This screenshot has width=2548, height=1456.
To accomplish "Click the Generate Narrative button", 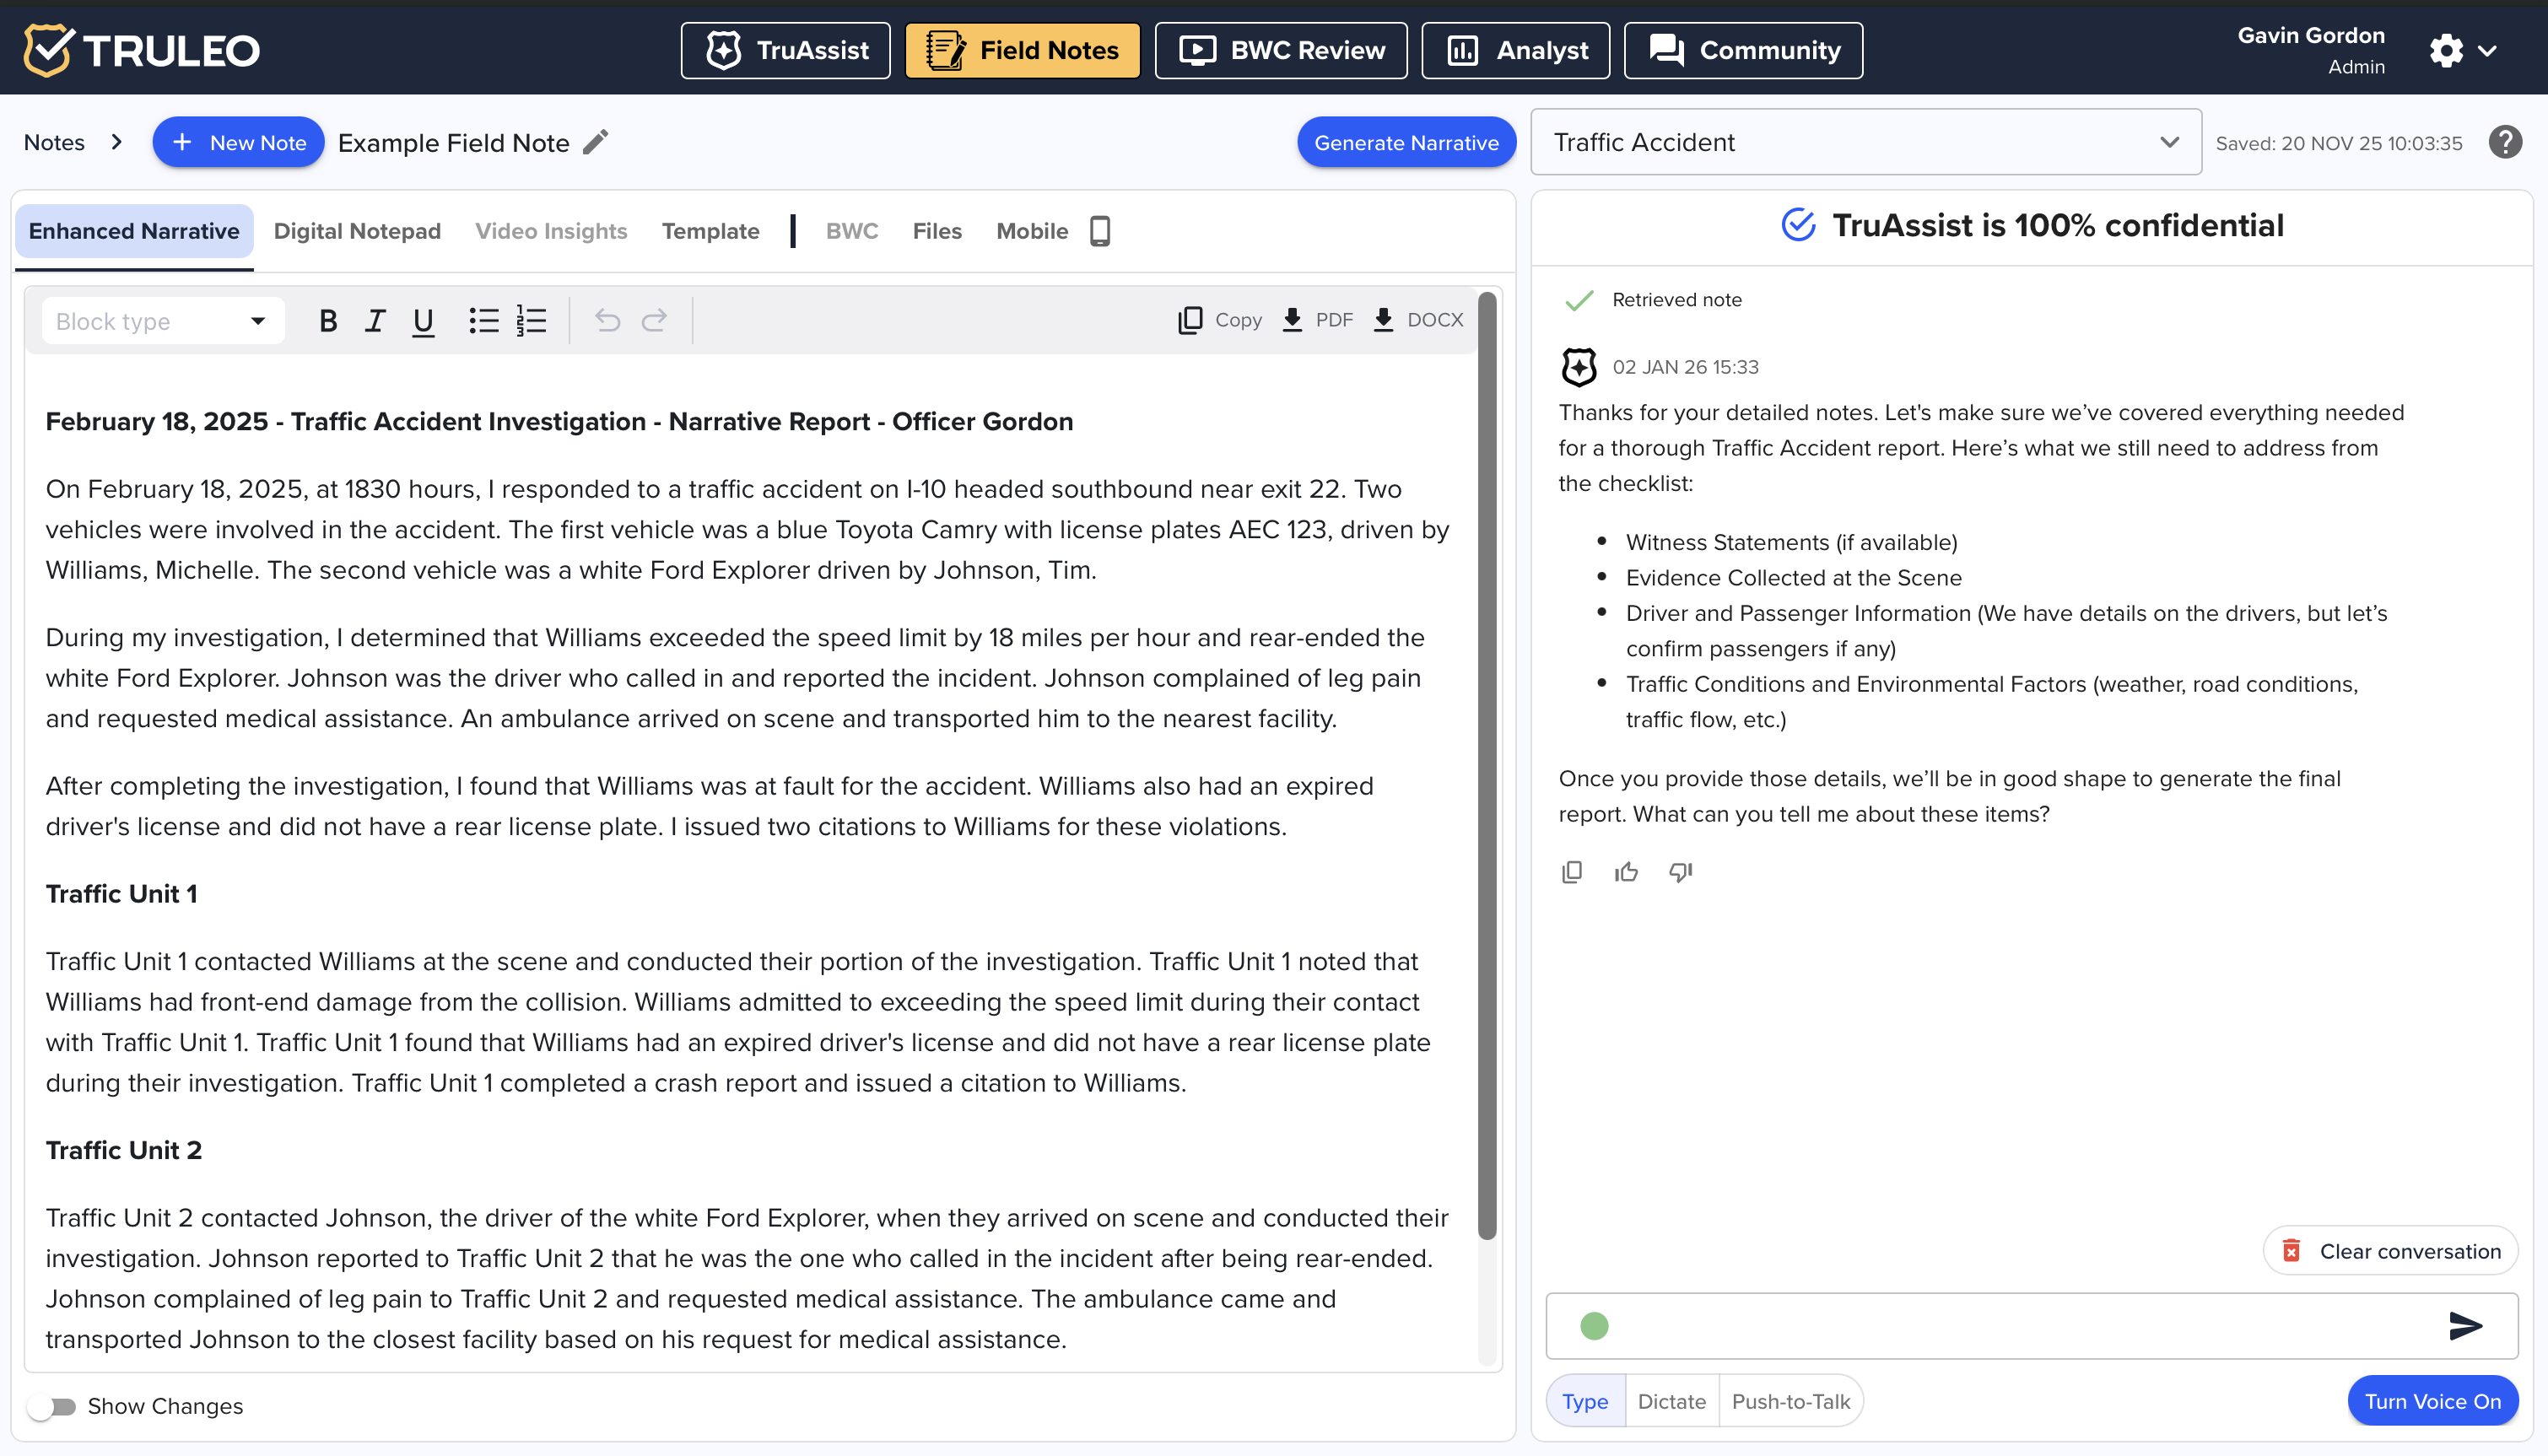I will tap(1405, 142).
